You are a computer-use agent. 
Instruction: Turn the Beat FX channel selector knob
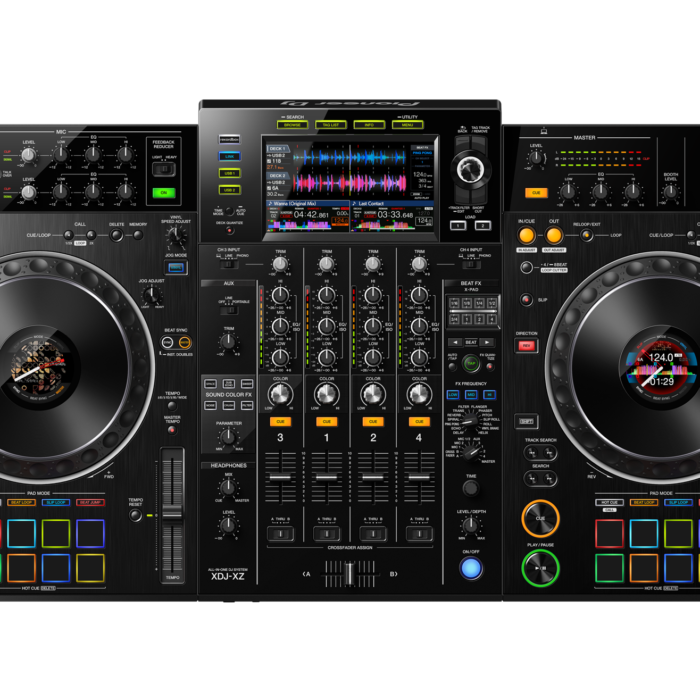(x=470, y=452)
